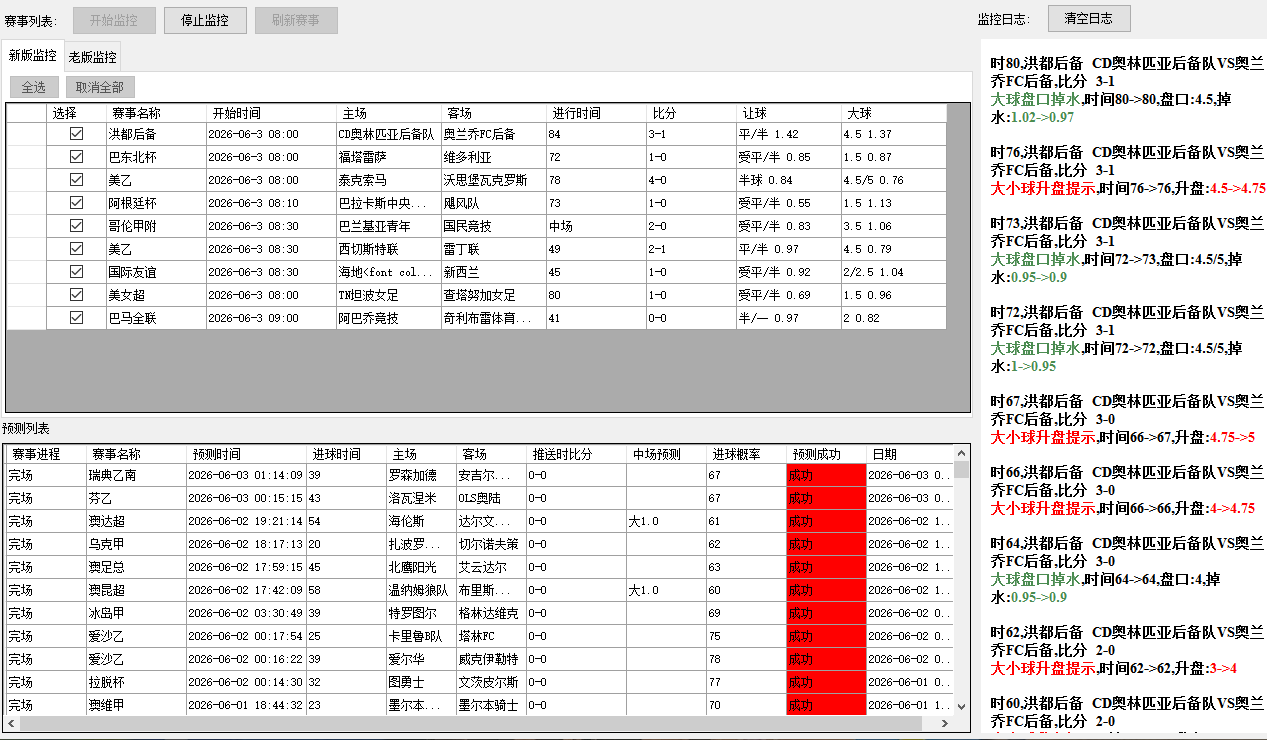Click the 赛事进程 column header

coord(45,454)
